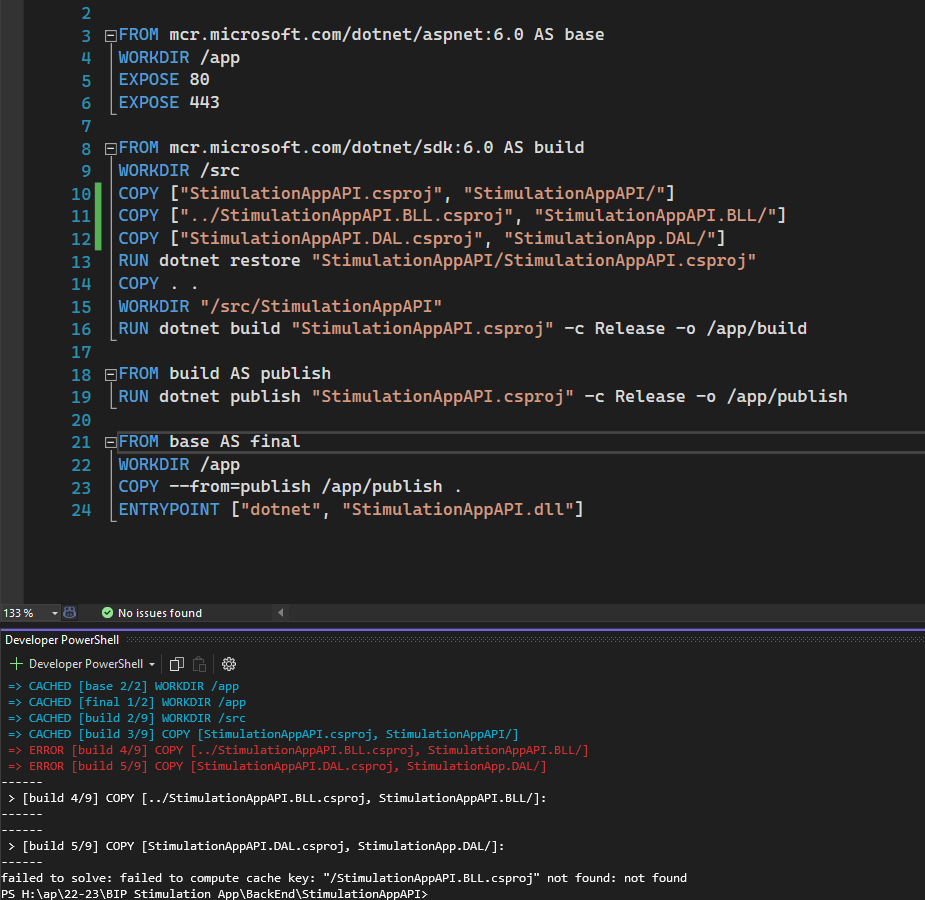Click line number 13 in the gutter

81,262
